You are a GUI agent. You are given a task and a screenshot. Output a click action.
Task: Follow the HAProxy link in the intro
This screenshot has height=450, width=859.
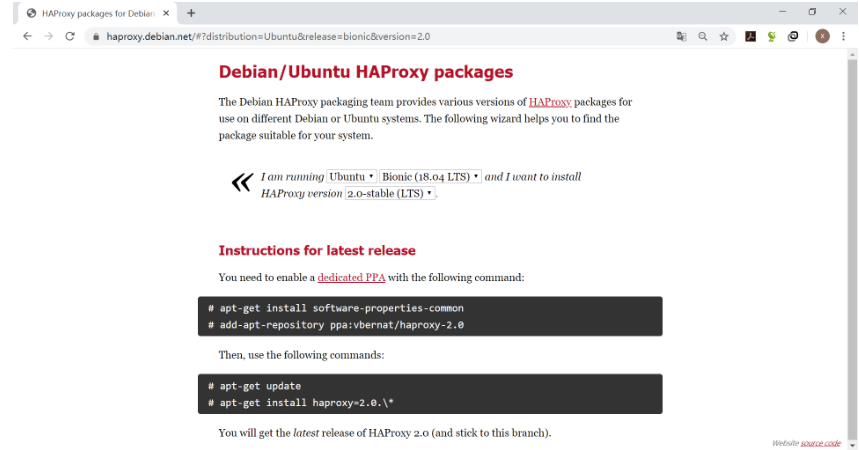(x=549, y=102)
